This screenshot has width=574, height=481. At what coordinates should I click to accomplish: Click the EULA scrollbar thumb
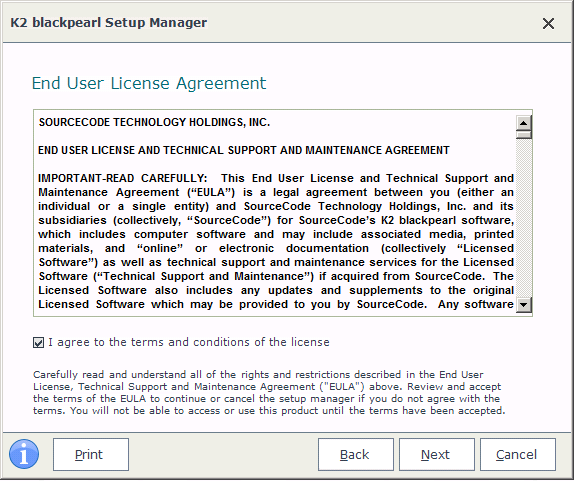[x=523, y=135]
